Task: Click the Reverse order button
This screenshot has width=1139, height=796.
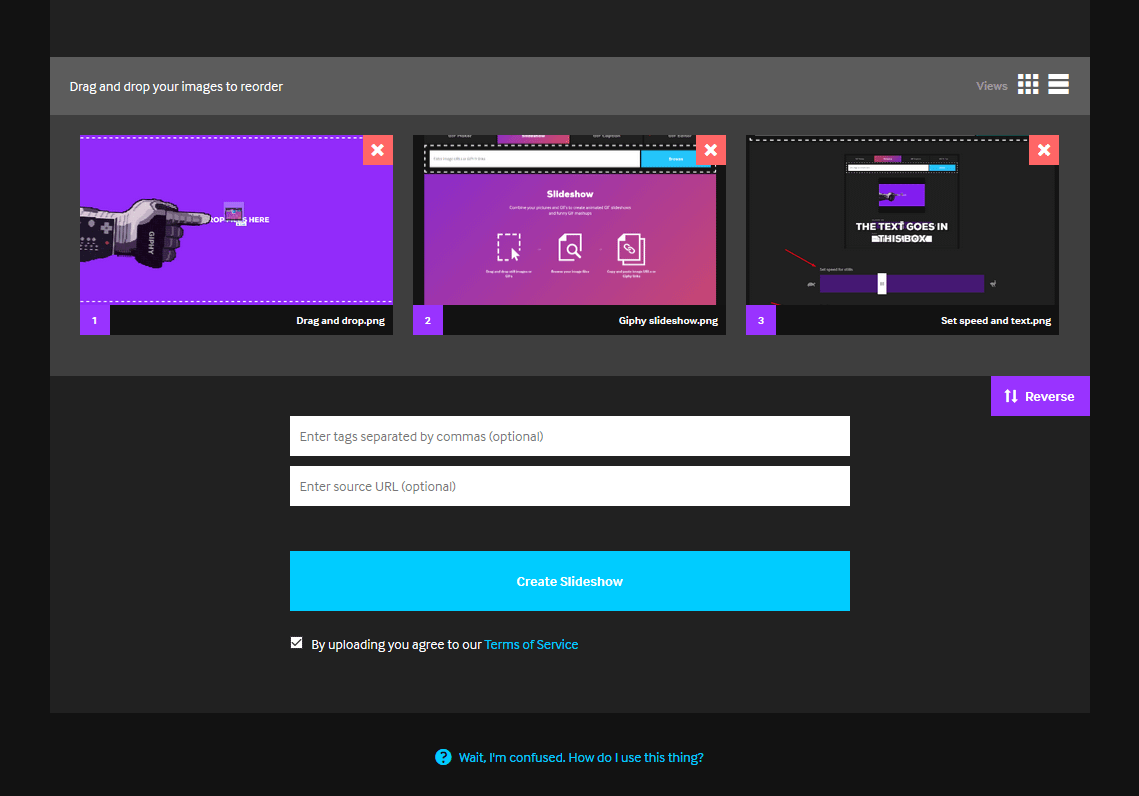Action: pyautogui.click(x=1040, y=397)
